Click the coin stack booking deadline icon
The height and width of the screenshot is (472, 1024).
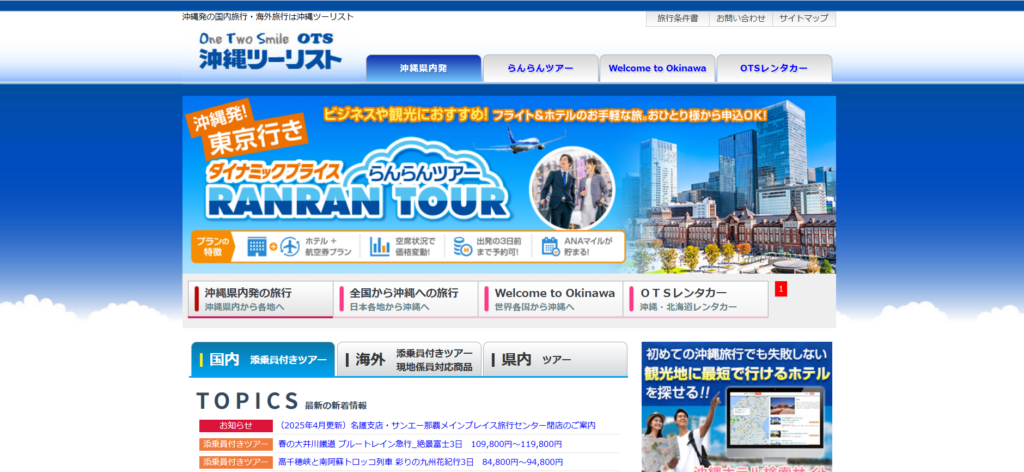pyautogui.click(x=463, y=246)
